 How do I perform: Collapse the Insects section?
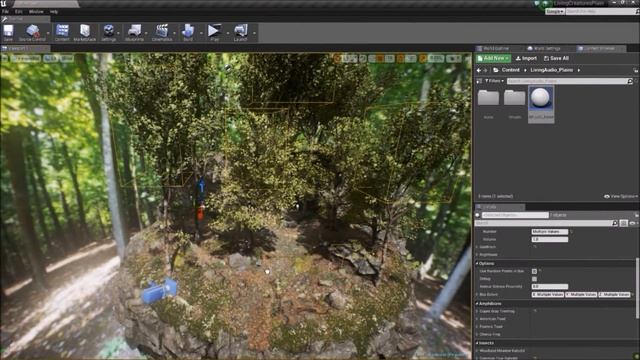point(477,343)
